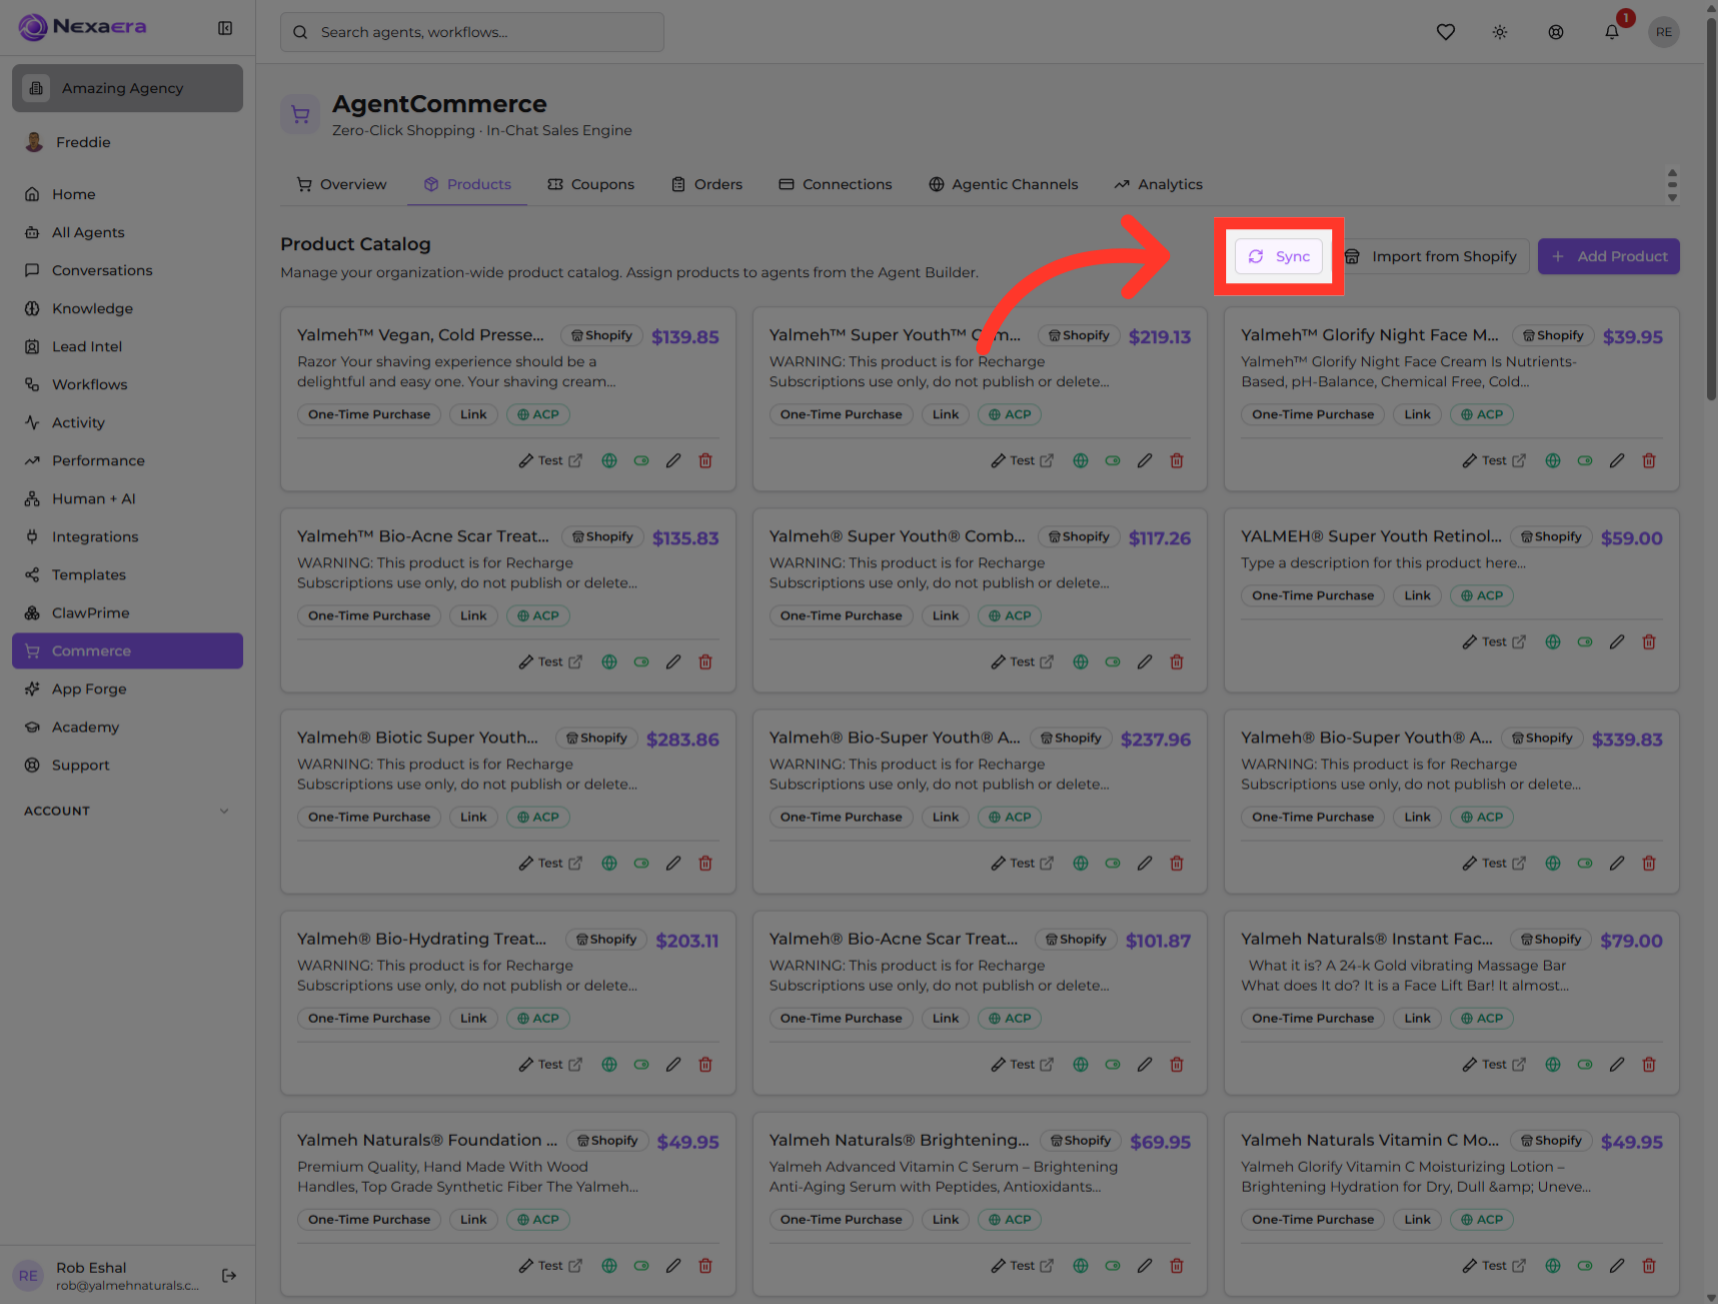Toggle active switch on $219.13 Super Youth card
The image size is (1718, 1304).
(1112, 461)
